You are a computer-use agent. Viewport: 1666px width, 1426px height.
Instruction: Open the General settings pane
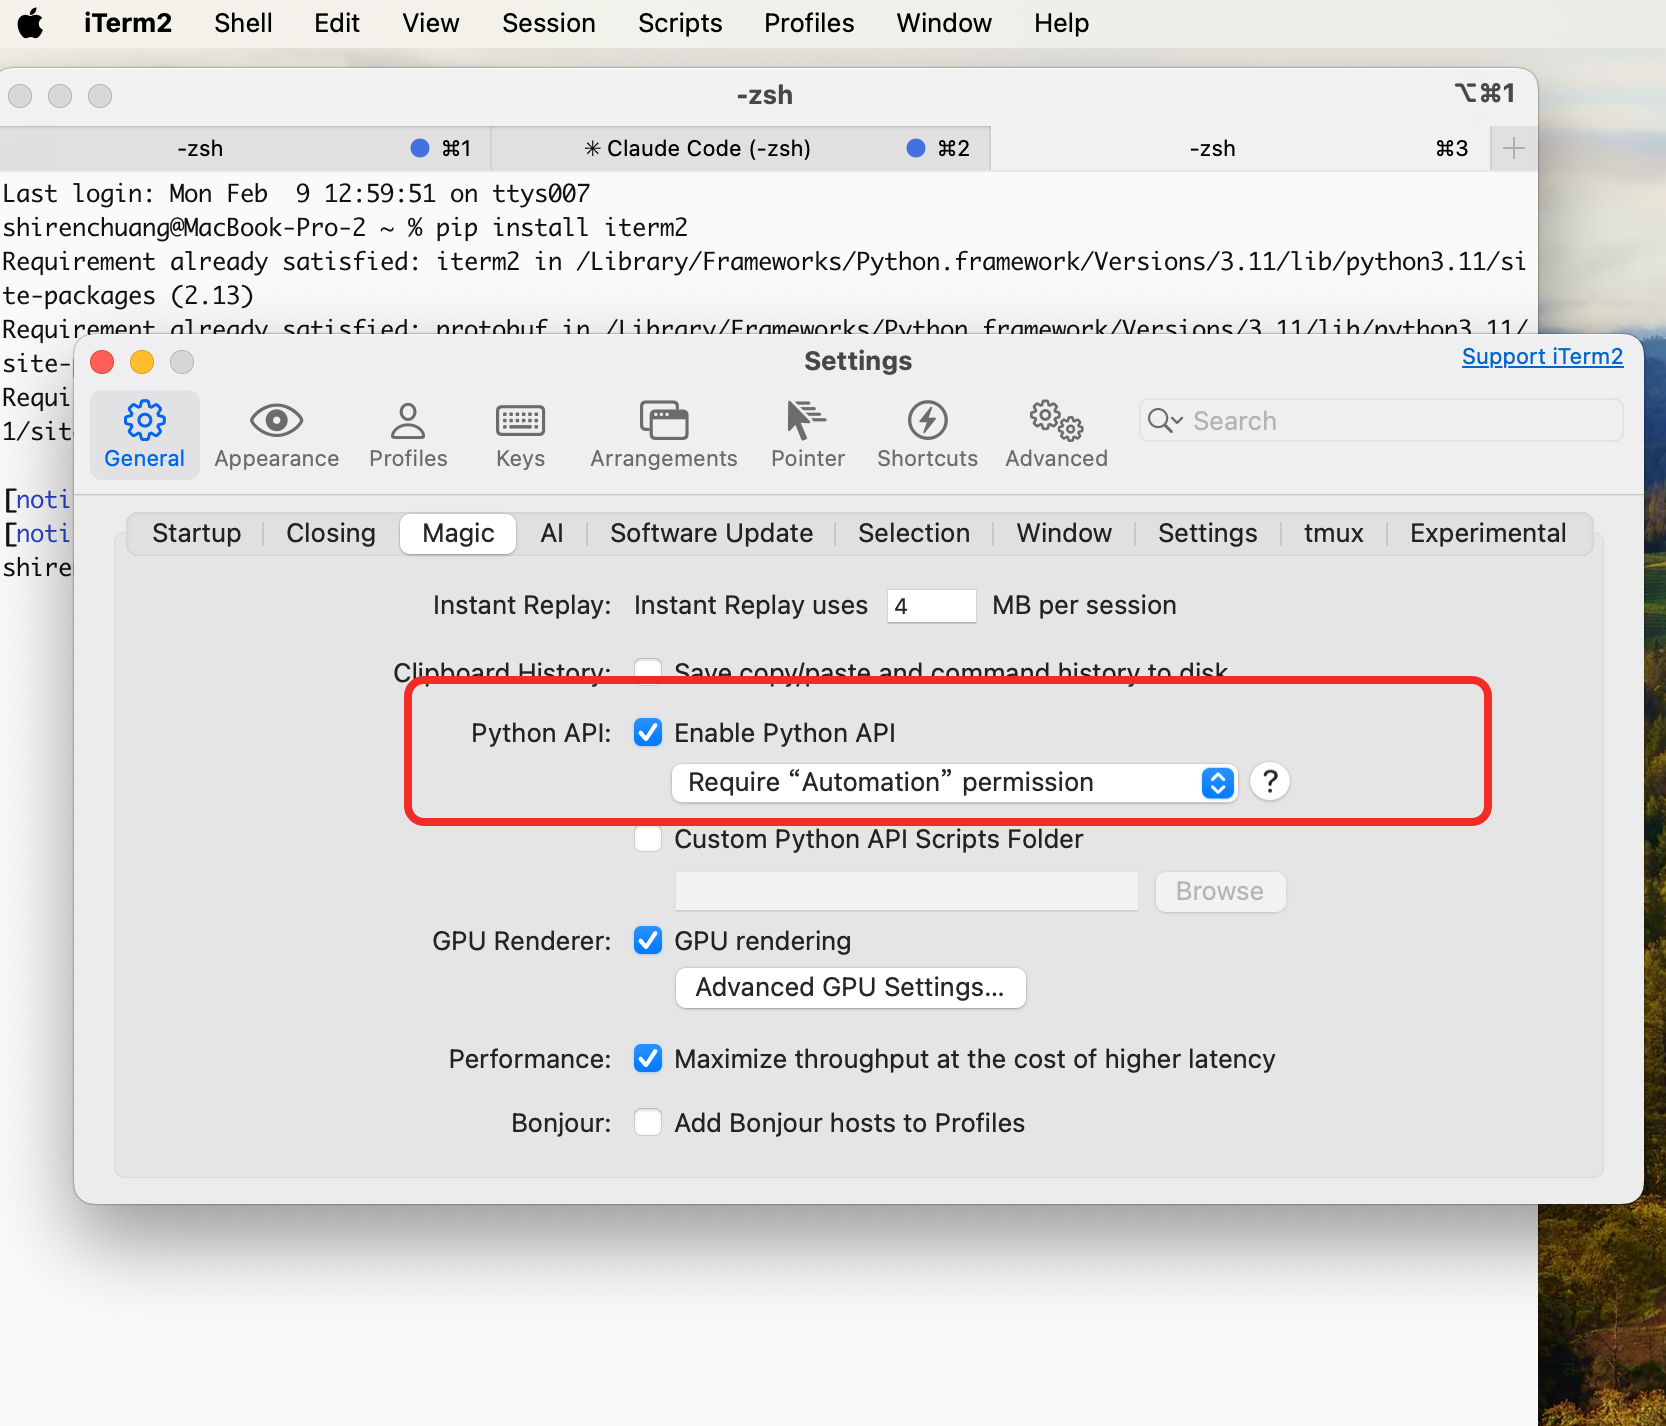click(x=144, y=435)
